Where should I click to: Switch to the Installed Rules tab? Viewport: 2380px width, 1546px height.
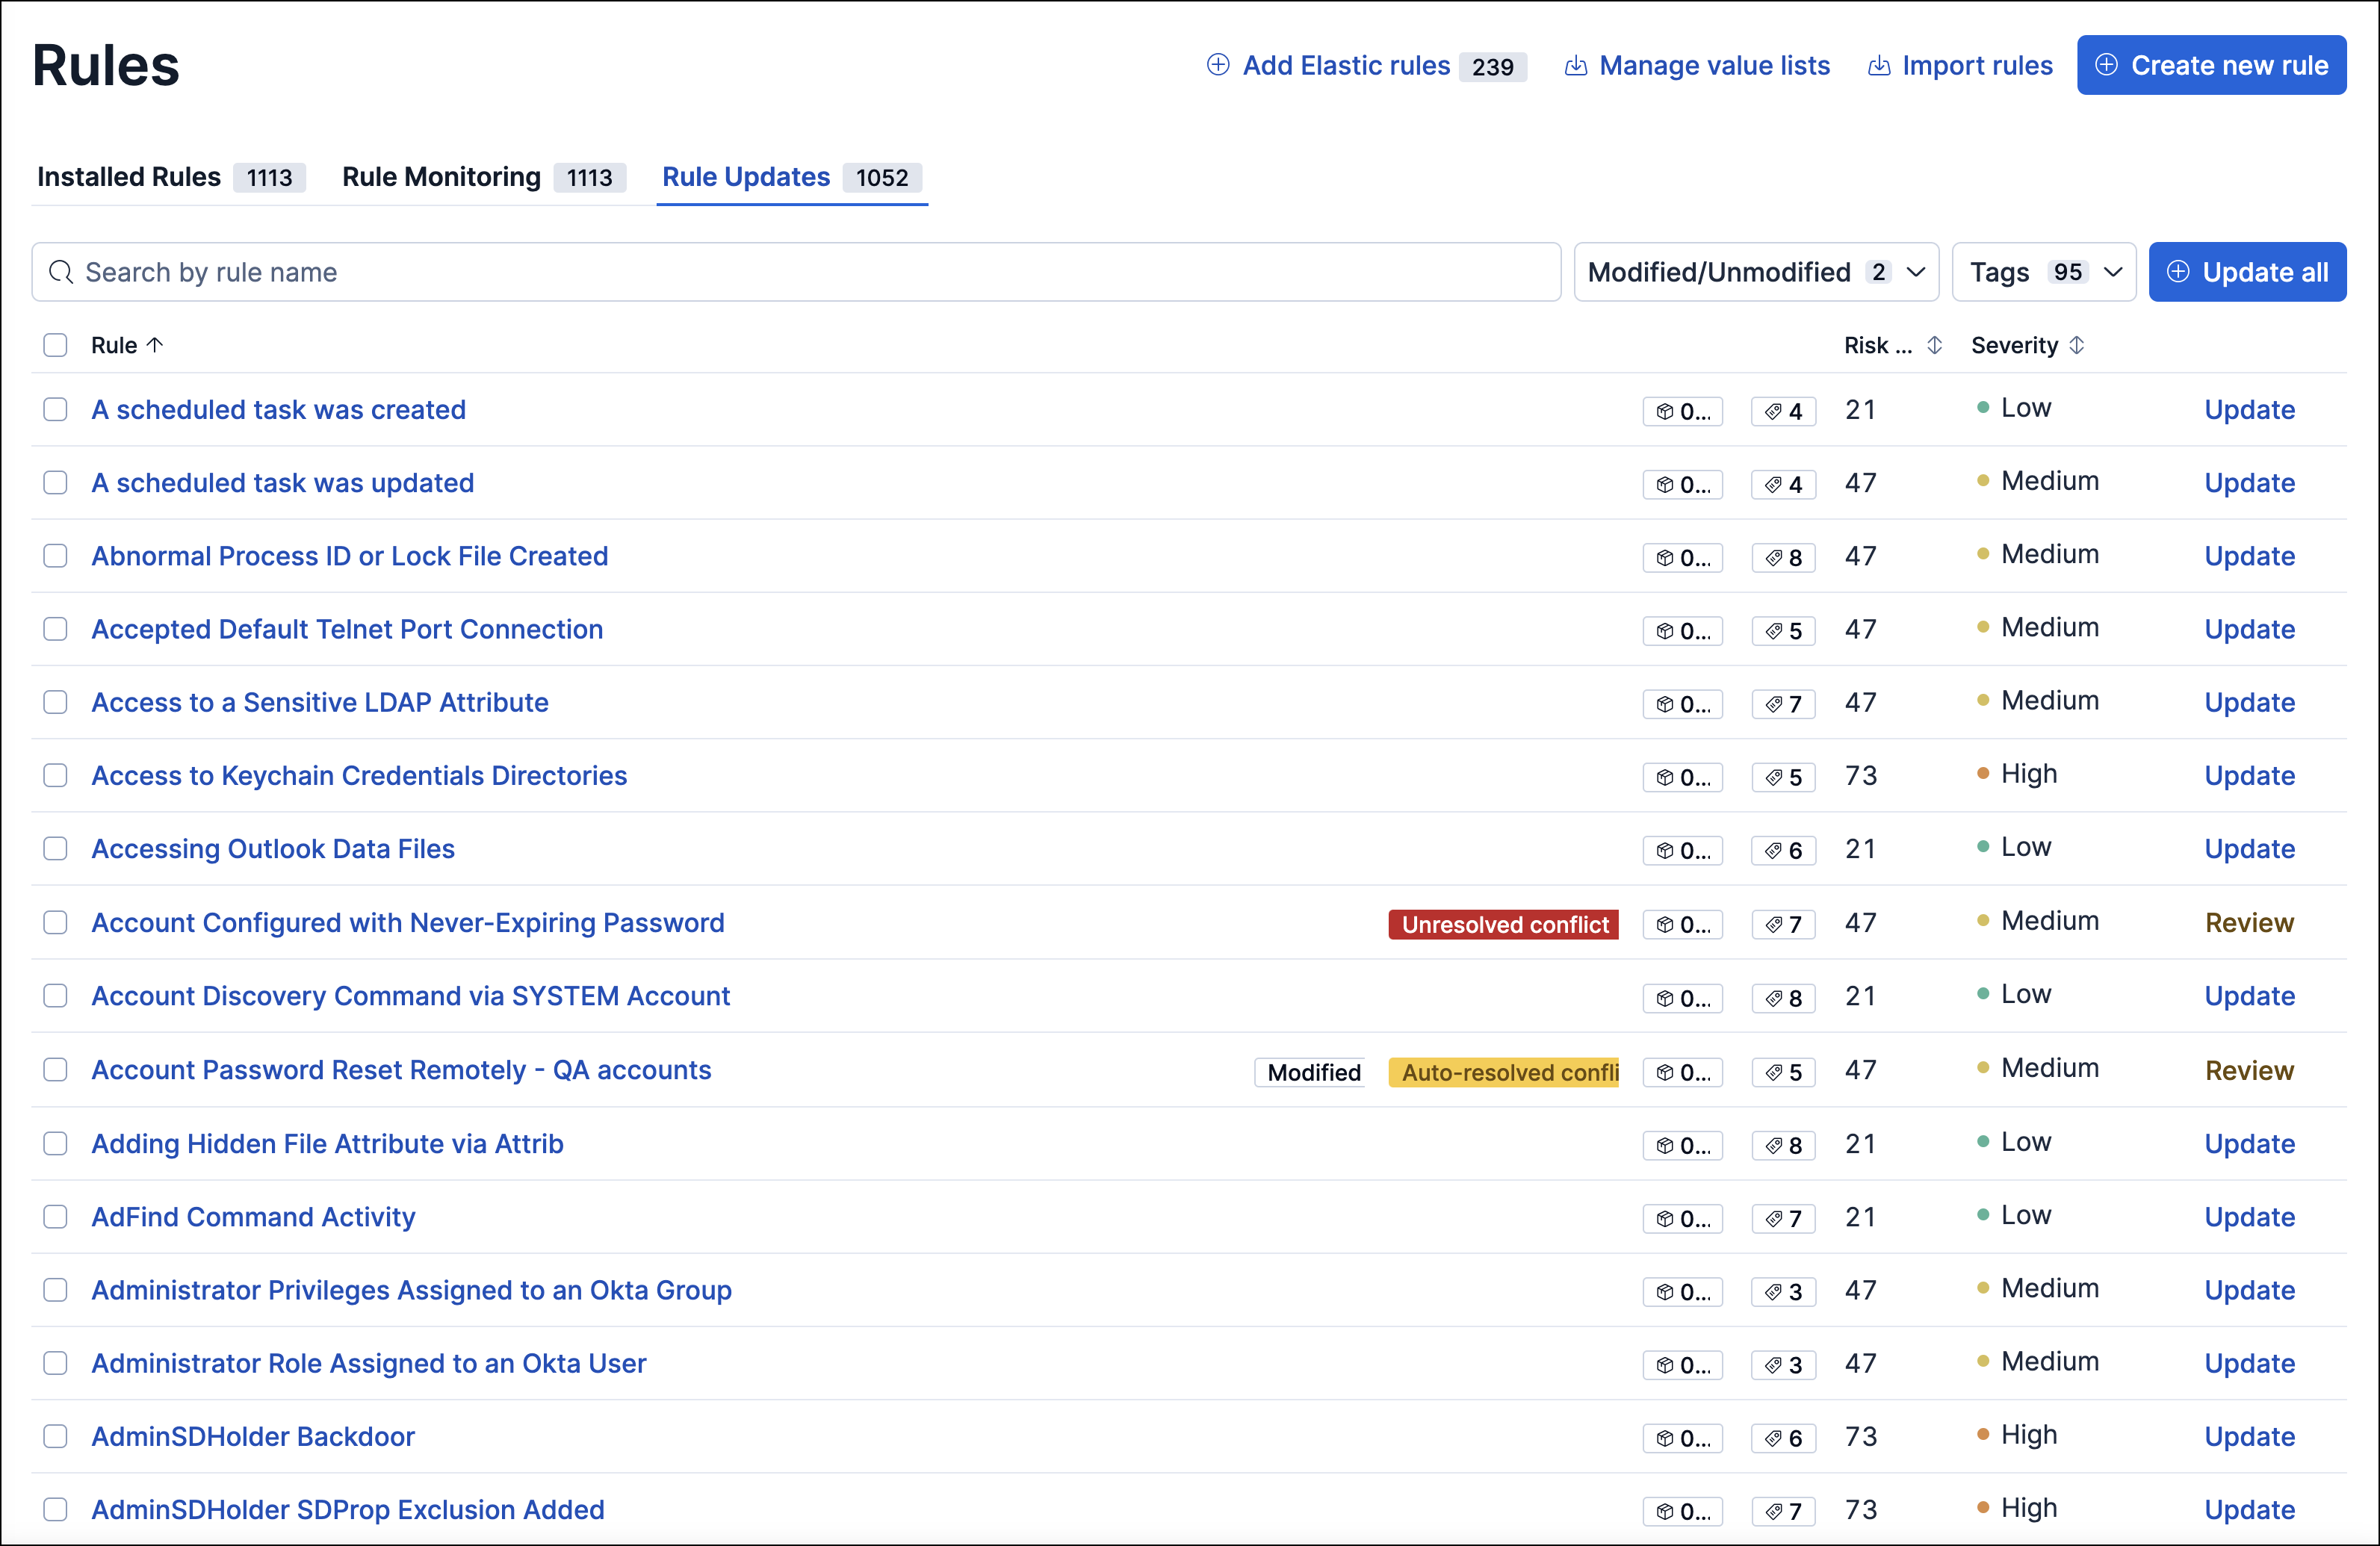128,177
